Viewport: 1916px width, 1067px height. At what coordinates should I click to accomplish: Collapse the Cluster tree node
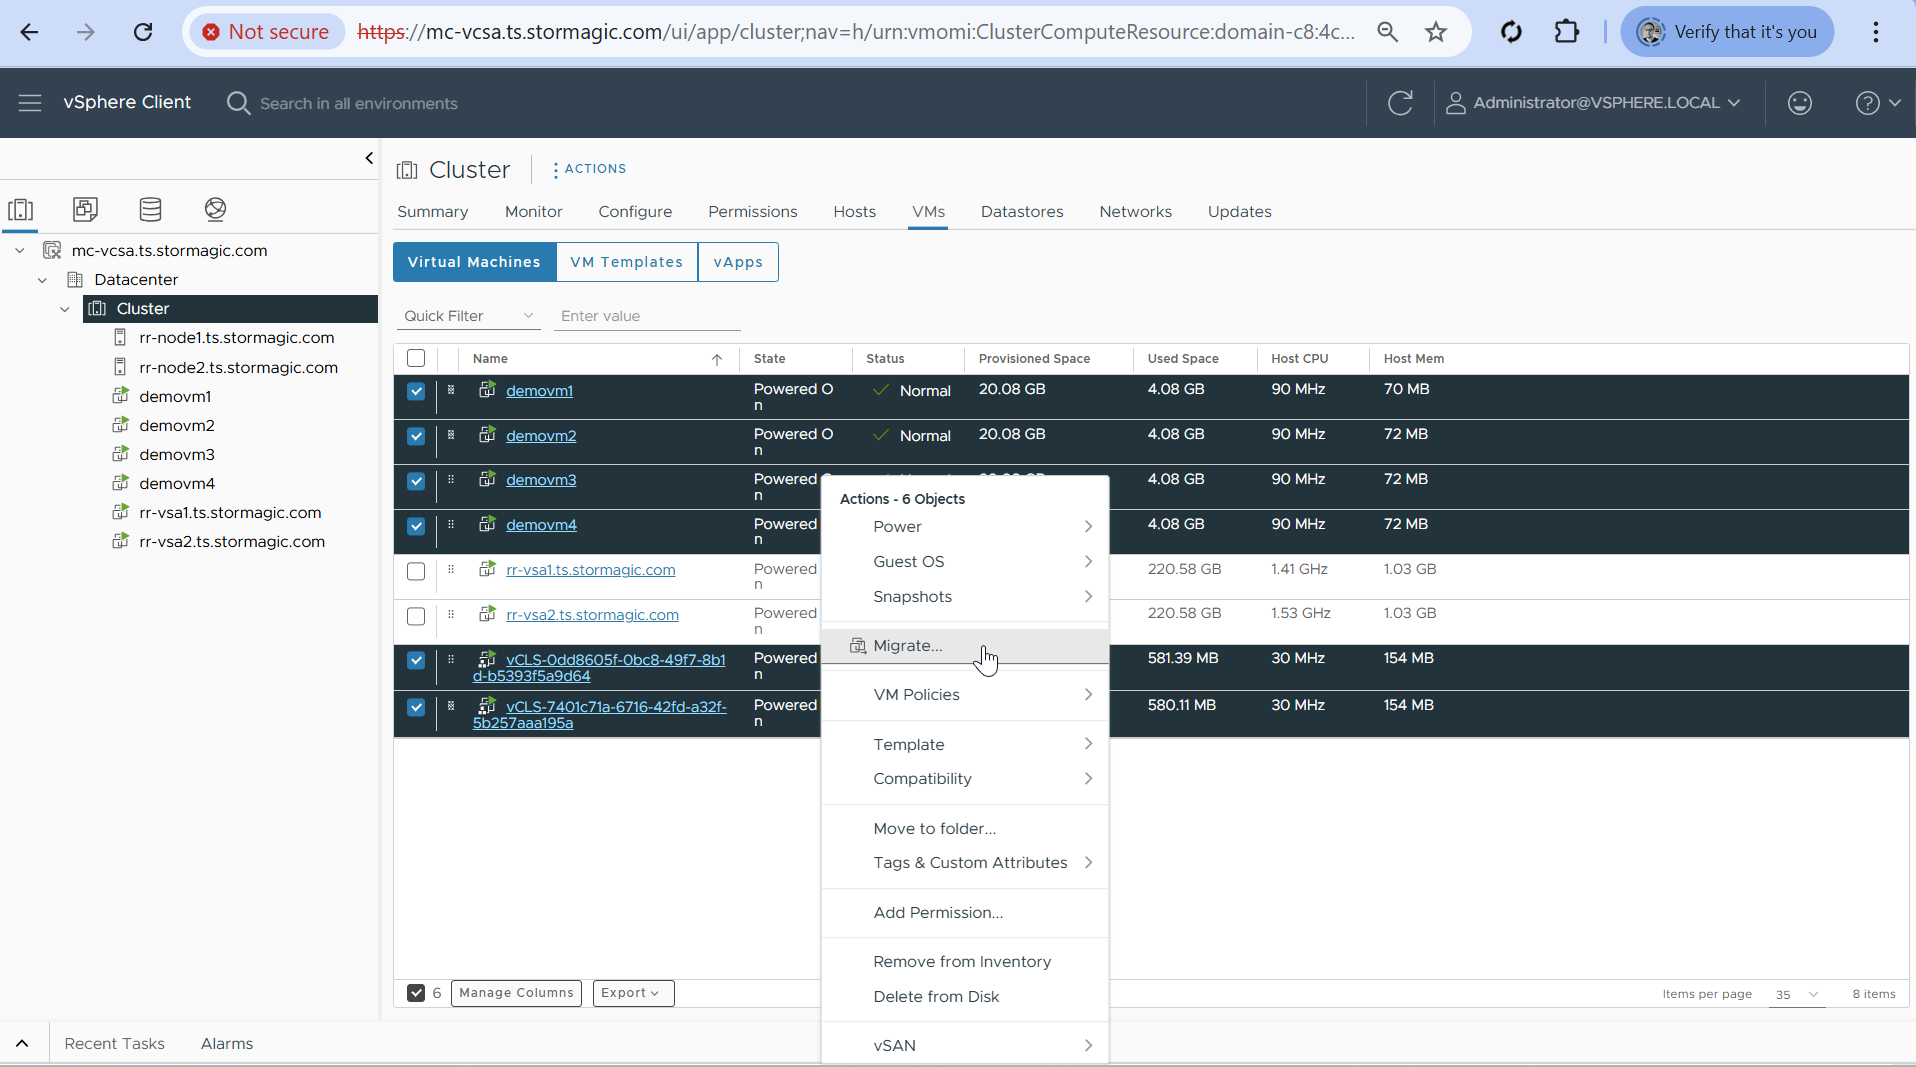pyautogui.click(x=65, y=309)
